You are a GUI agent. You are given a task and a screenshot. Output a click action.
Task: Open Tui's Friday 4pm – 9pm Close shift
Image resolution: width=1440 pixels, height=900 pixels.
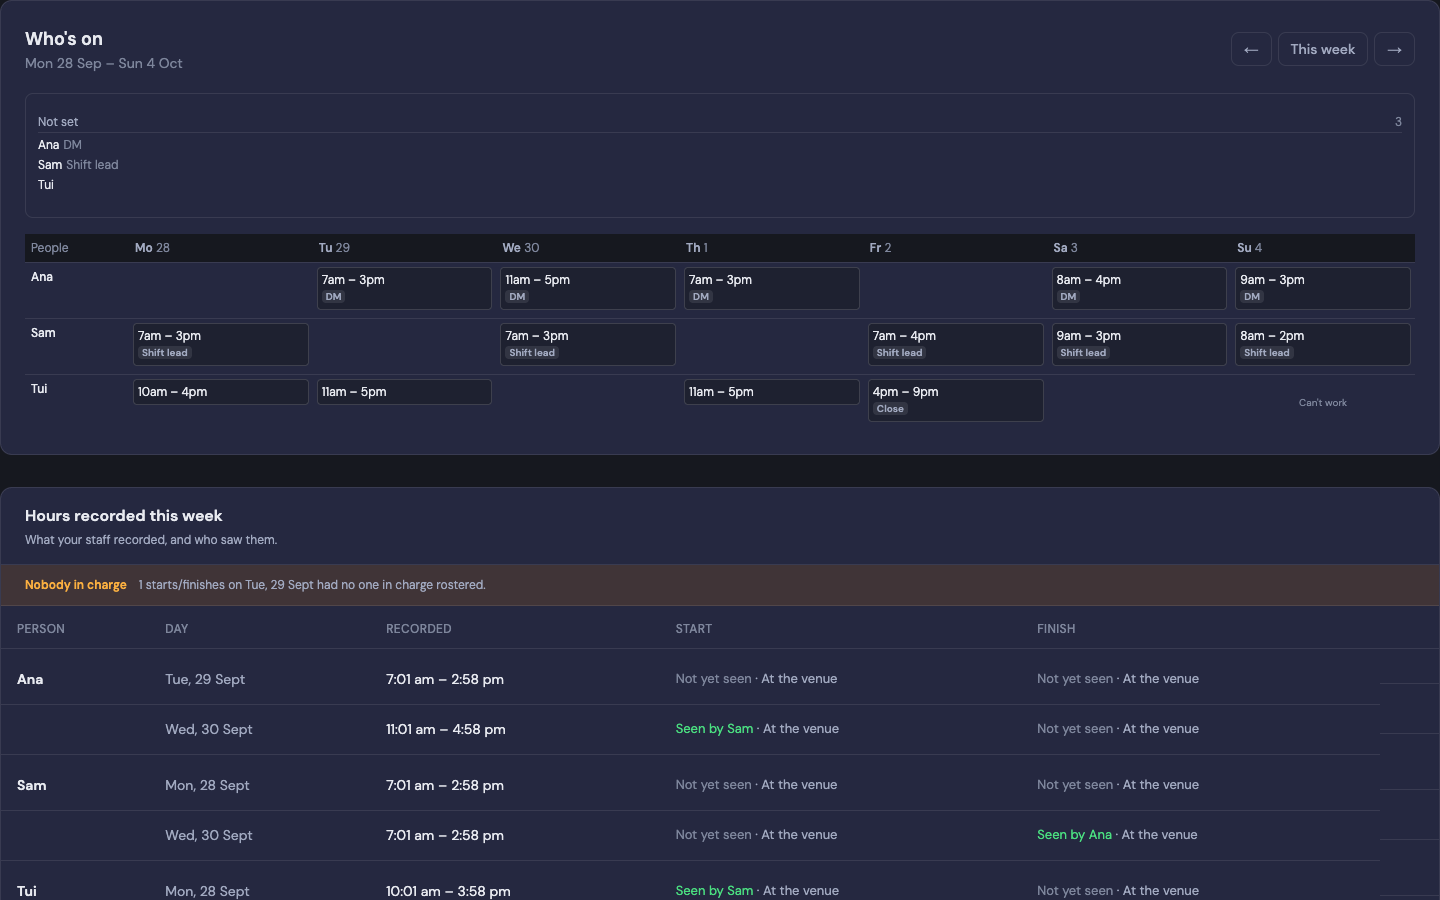coord(956,400)
